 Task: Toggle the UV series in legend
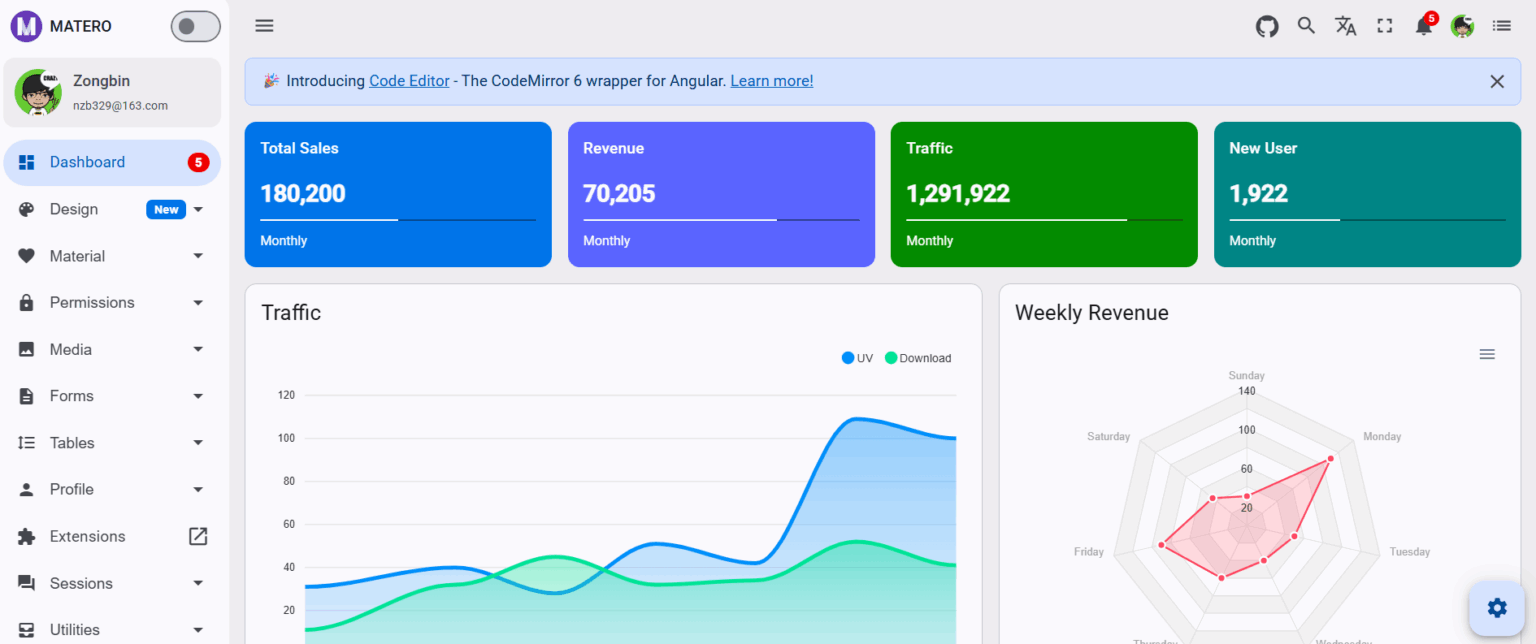tap(857, 358)
